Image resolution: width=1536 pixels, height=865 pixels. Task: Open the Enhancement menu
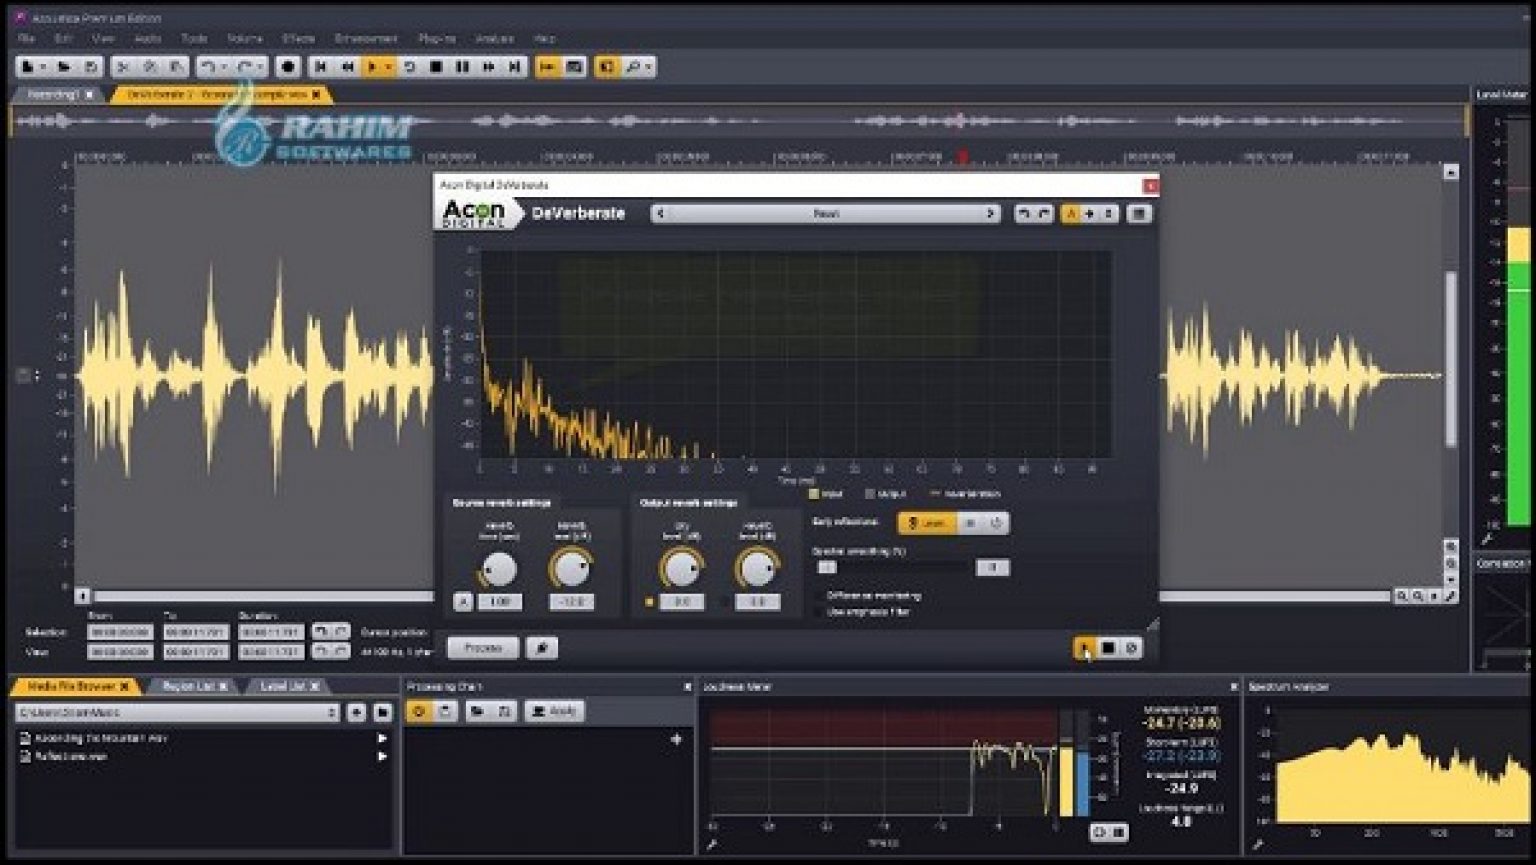point(367,39)
